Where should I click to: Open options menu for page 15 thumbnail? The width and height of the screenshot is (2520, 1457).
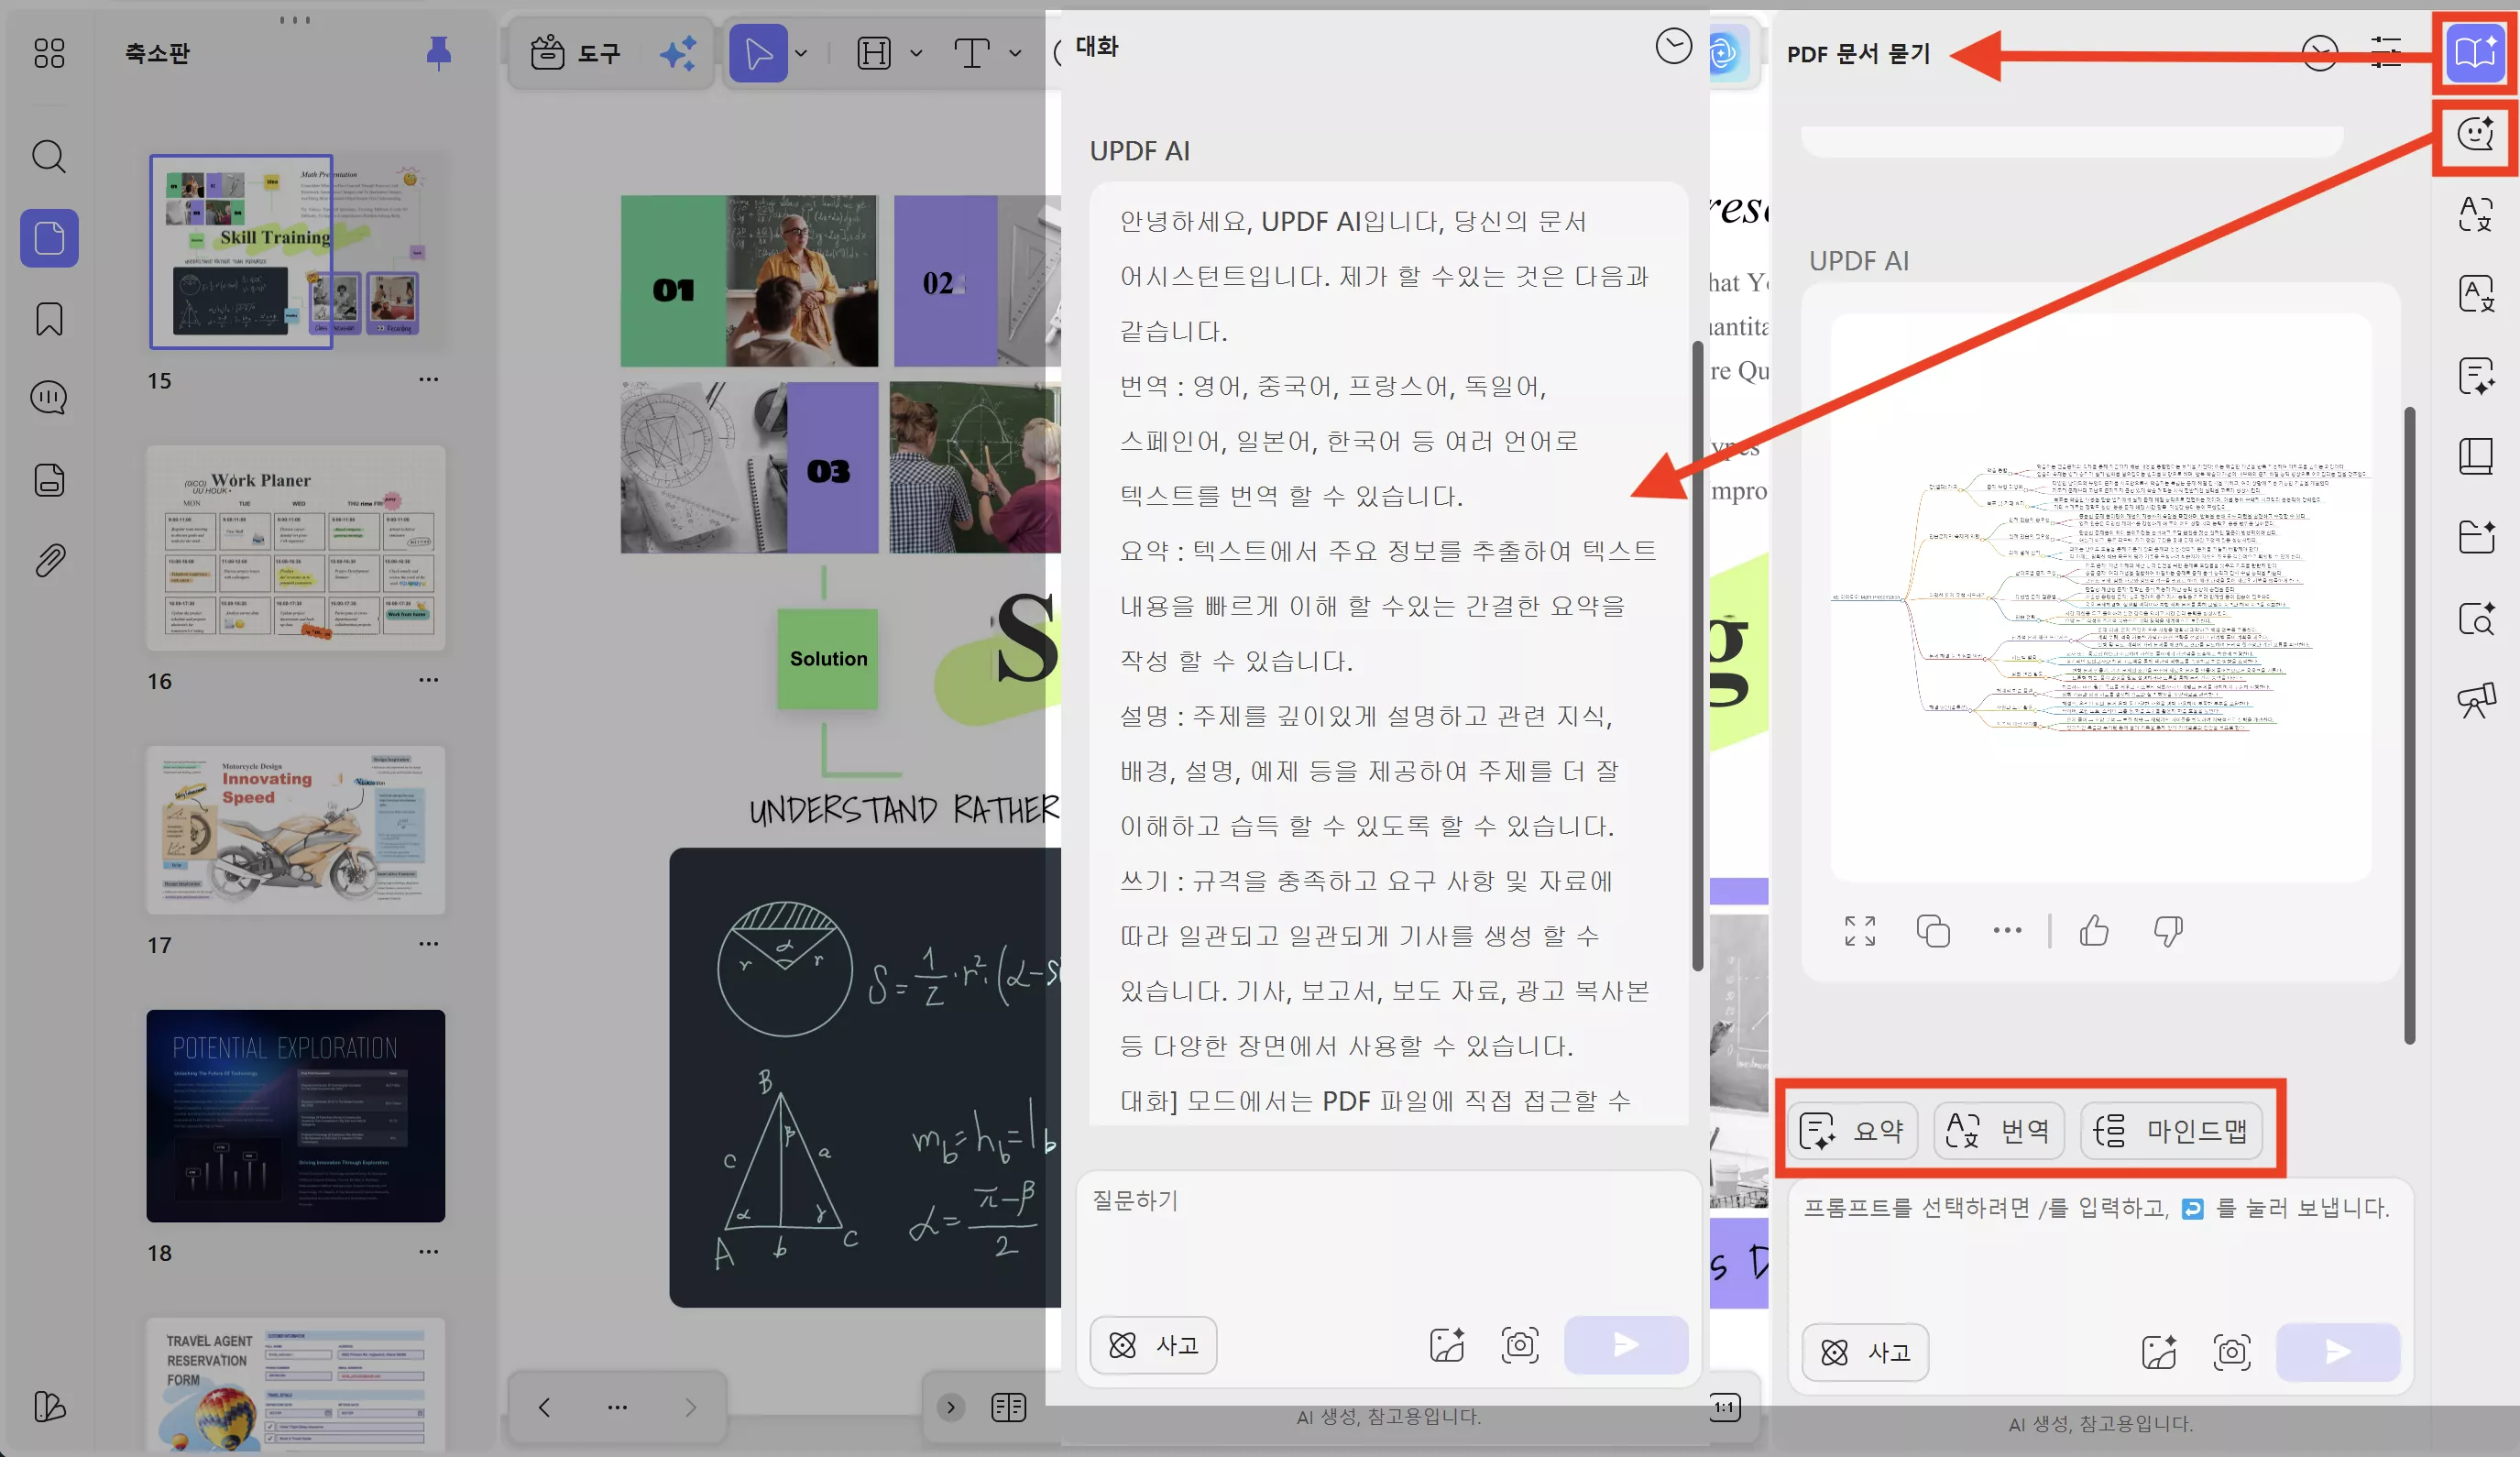428,380
